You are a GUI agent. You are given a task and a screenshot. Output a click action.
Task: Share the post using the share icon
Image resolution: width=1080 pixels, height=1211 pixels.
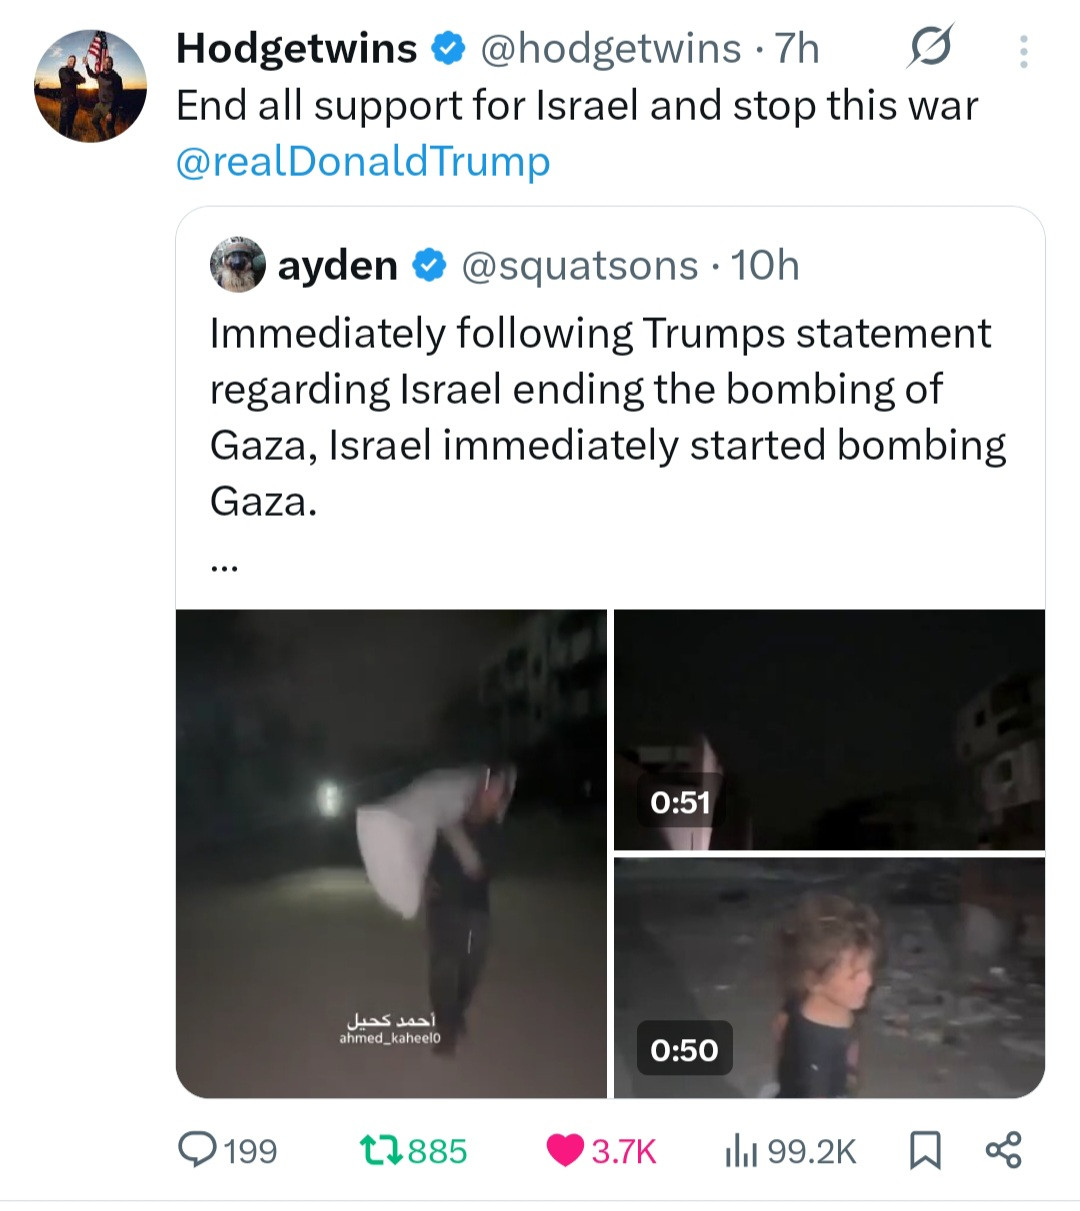click(x=1004, y=1150)
